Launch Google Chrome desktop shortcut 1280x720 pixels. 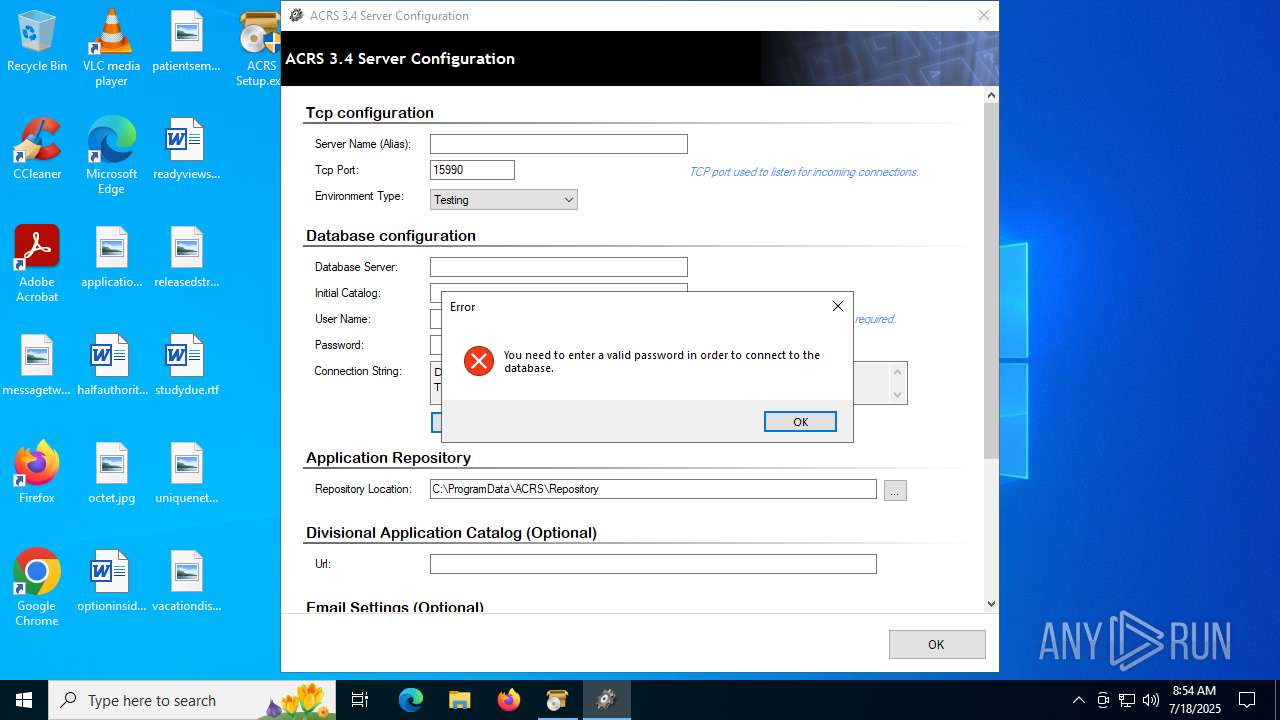pyautogui.click(x=37, y=588)
